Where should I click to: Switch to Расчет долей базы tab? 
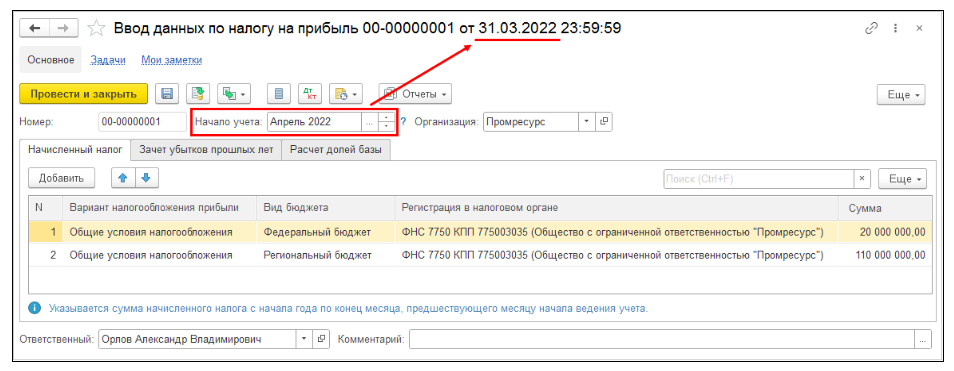[336, 150]
